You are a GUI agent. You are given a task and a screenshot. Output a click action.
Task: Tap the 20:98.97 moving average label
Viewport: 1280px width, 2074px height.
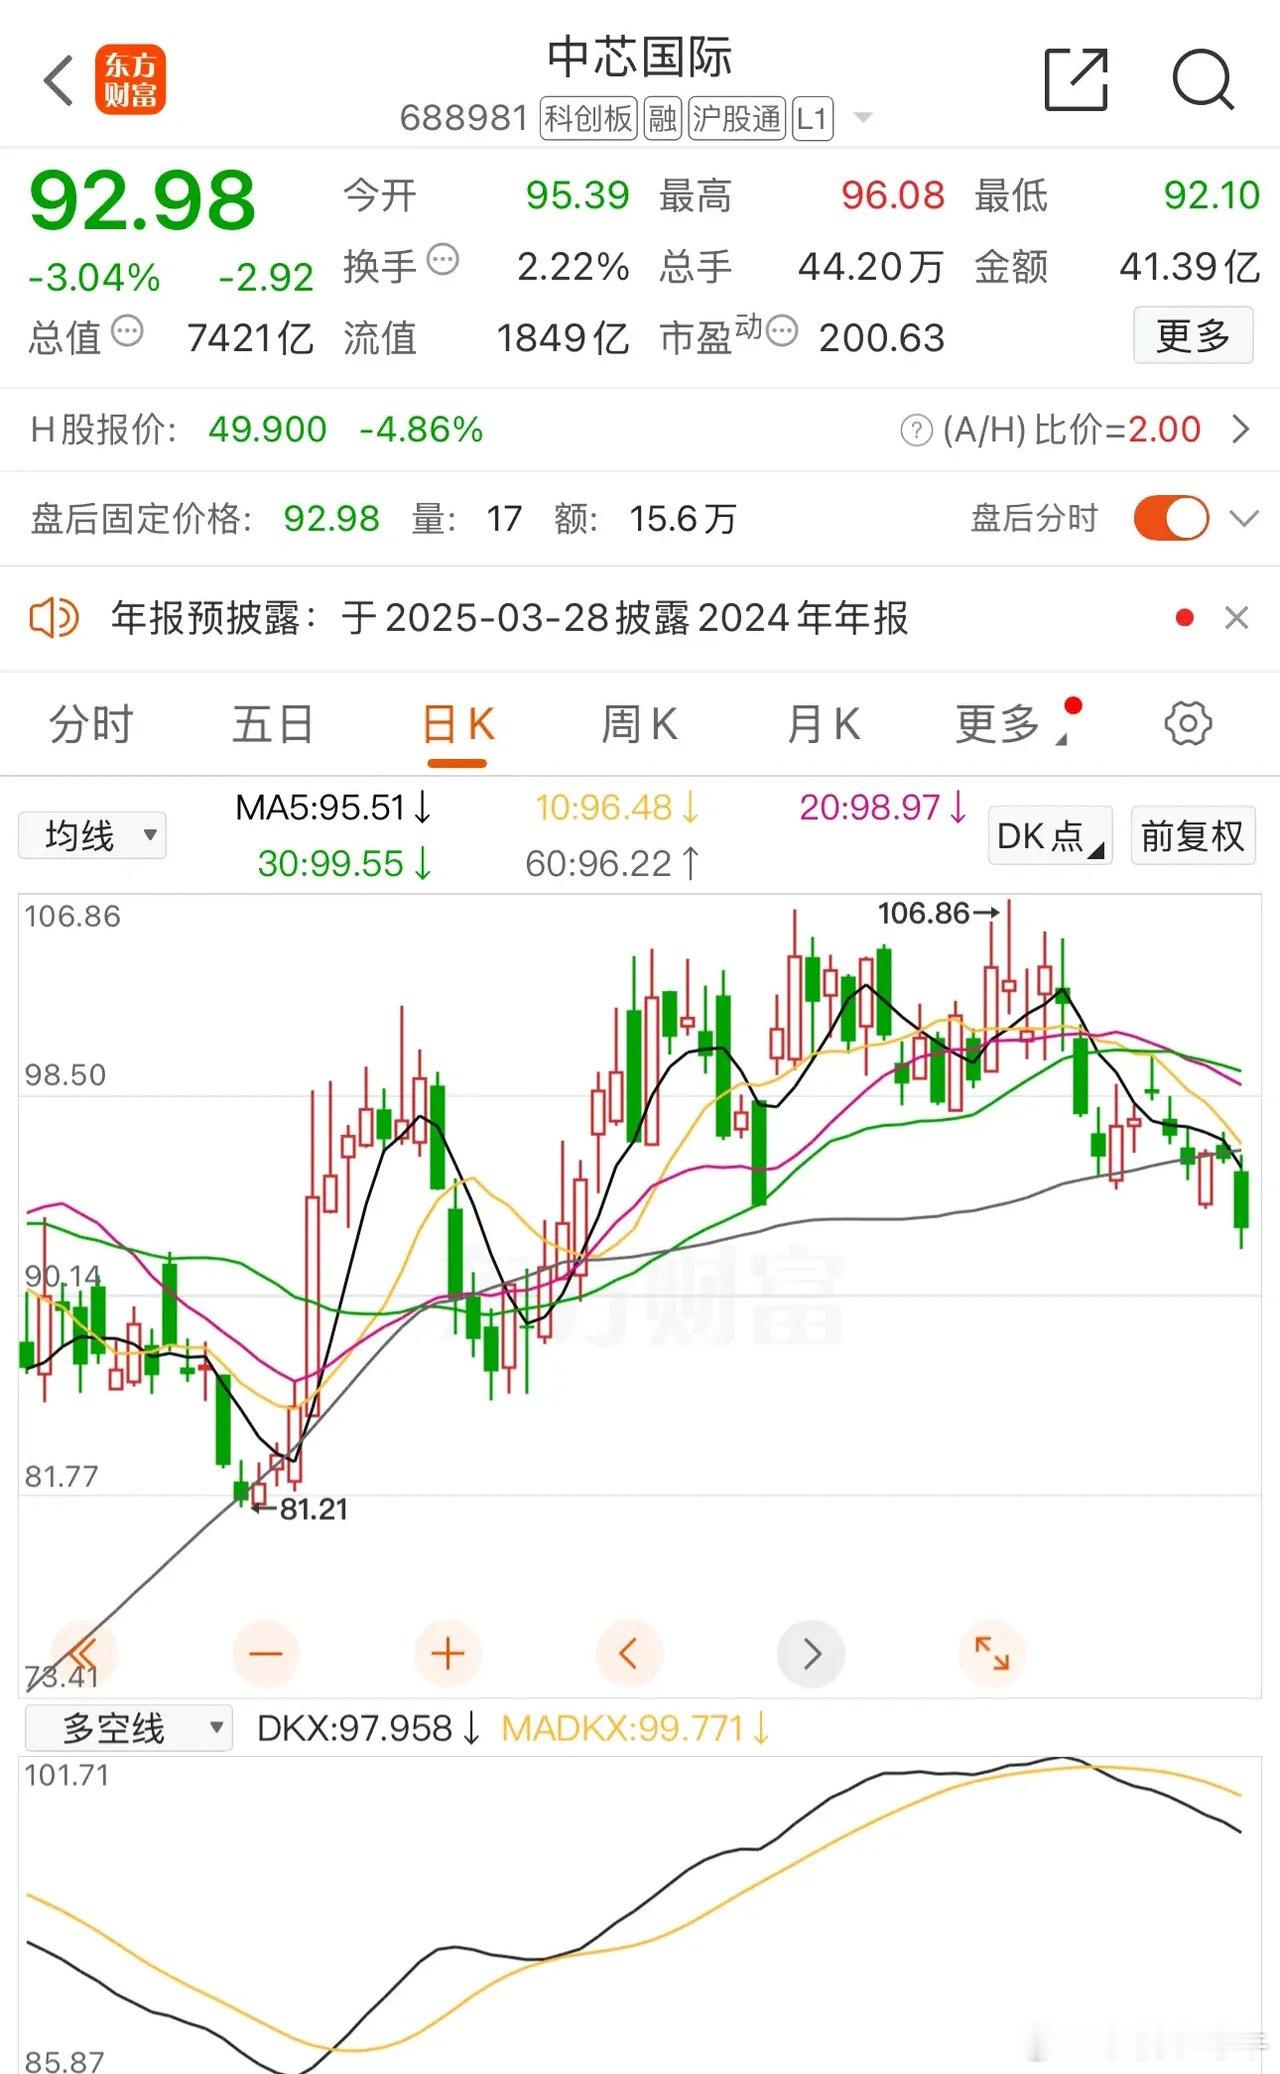tap(883, 807)
